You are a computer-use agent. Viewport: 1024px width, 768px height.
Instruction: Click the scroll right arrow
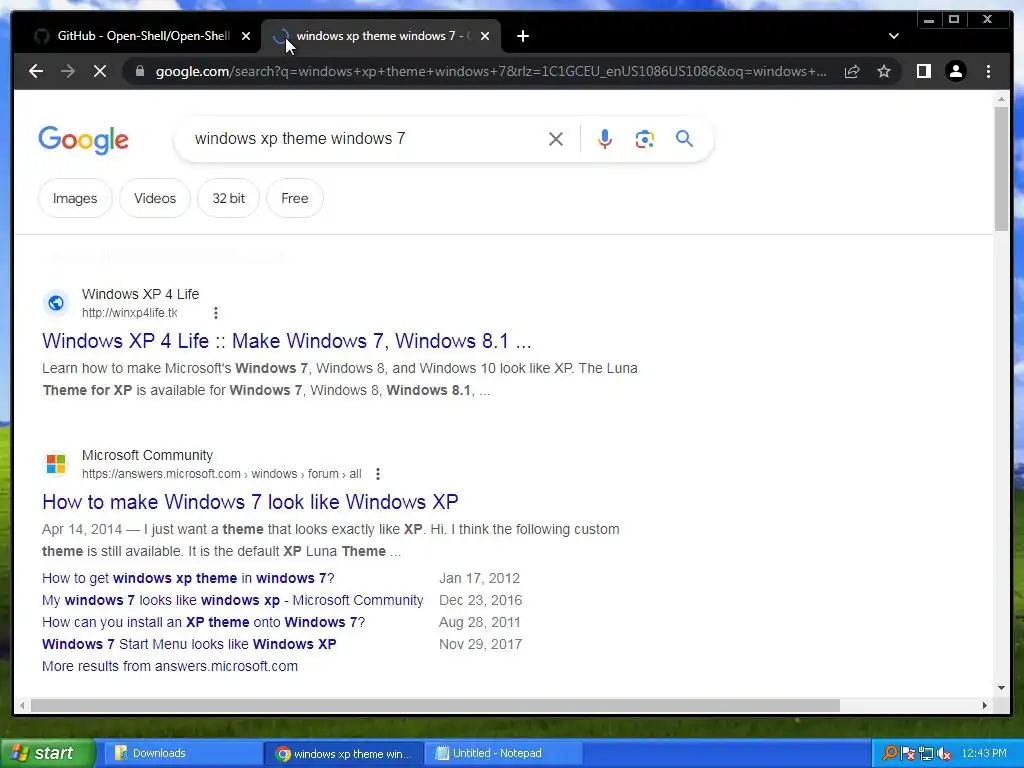(985, 705)
